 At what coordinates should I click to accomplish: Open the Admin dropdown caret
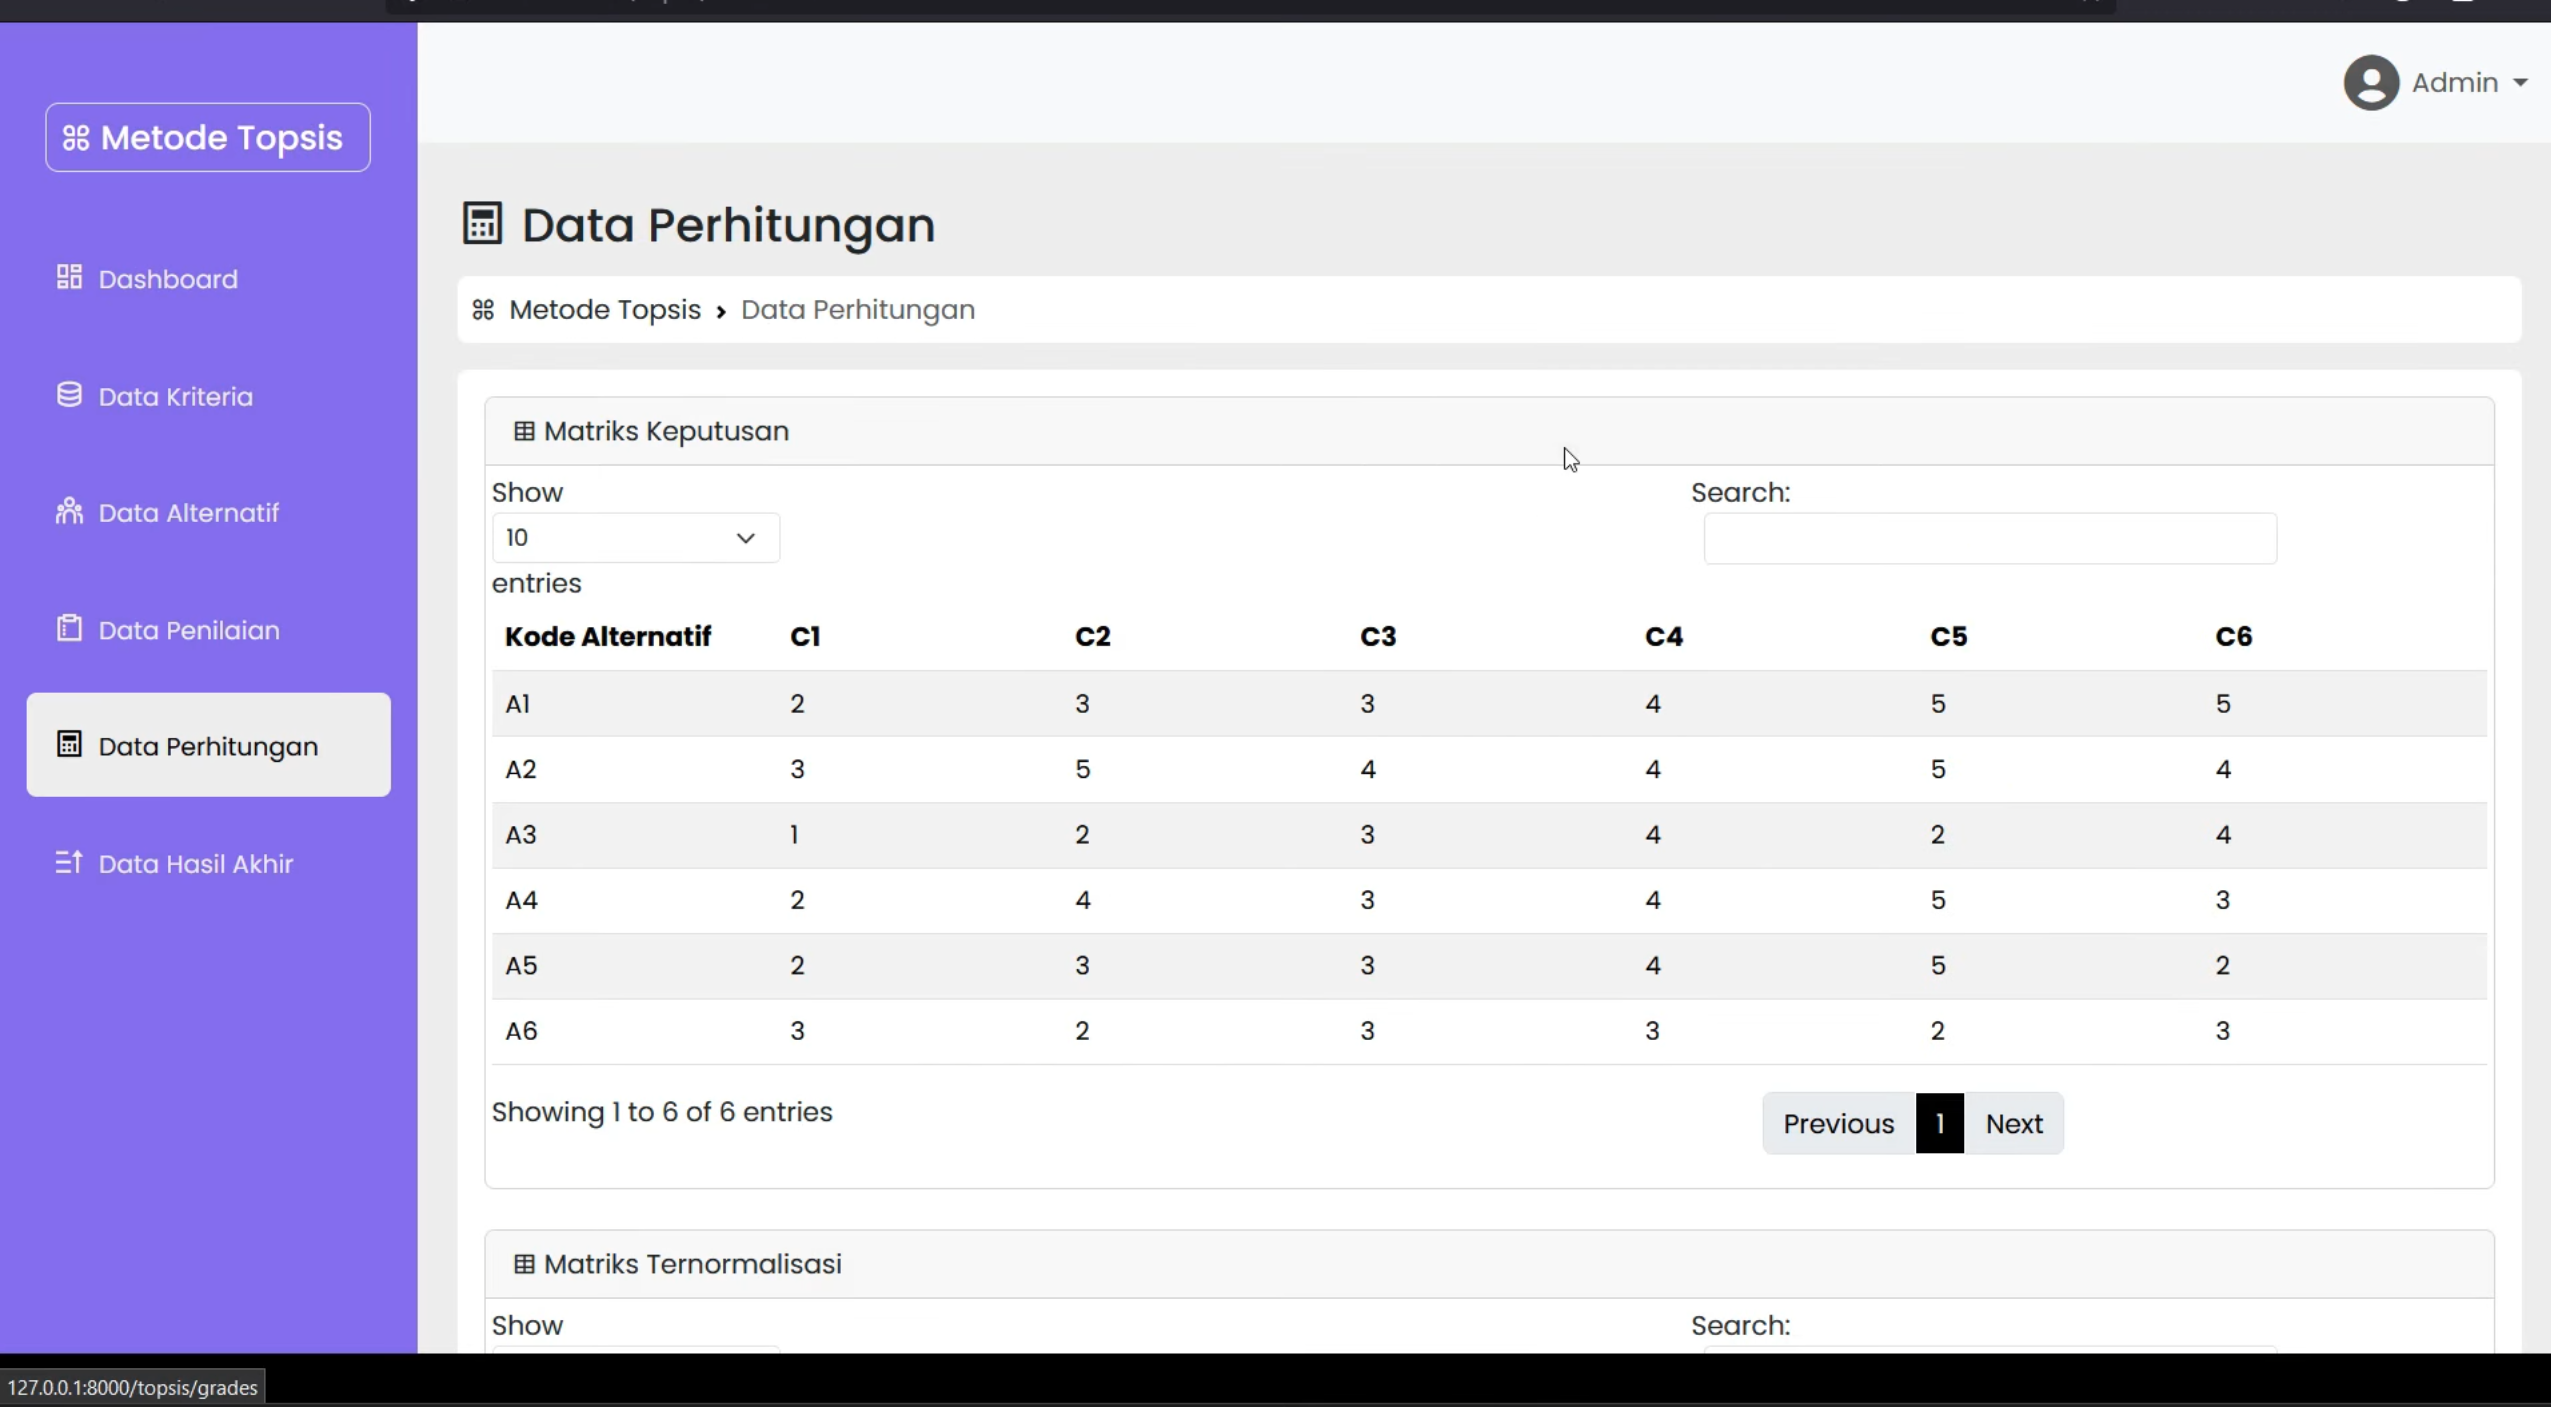tap(2520, 83)
